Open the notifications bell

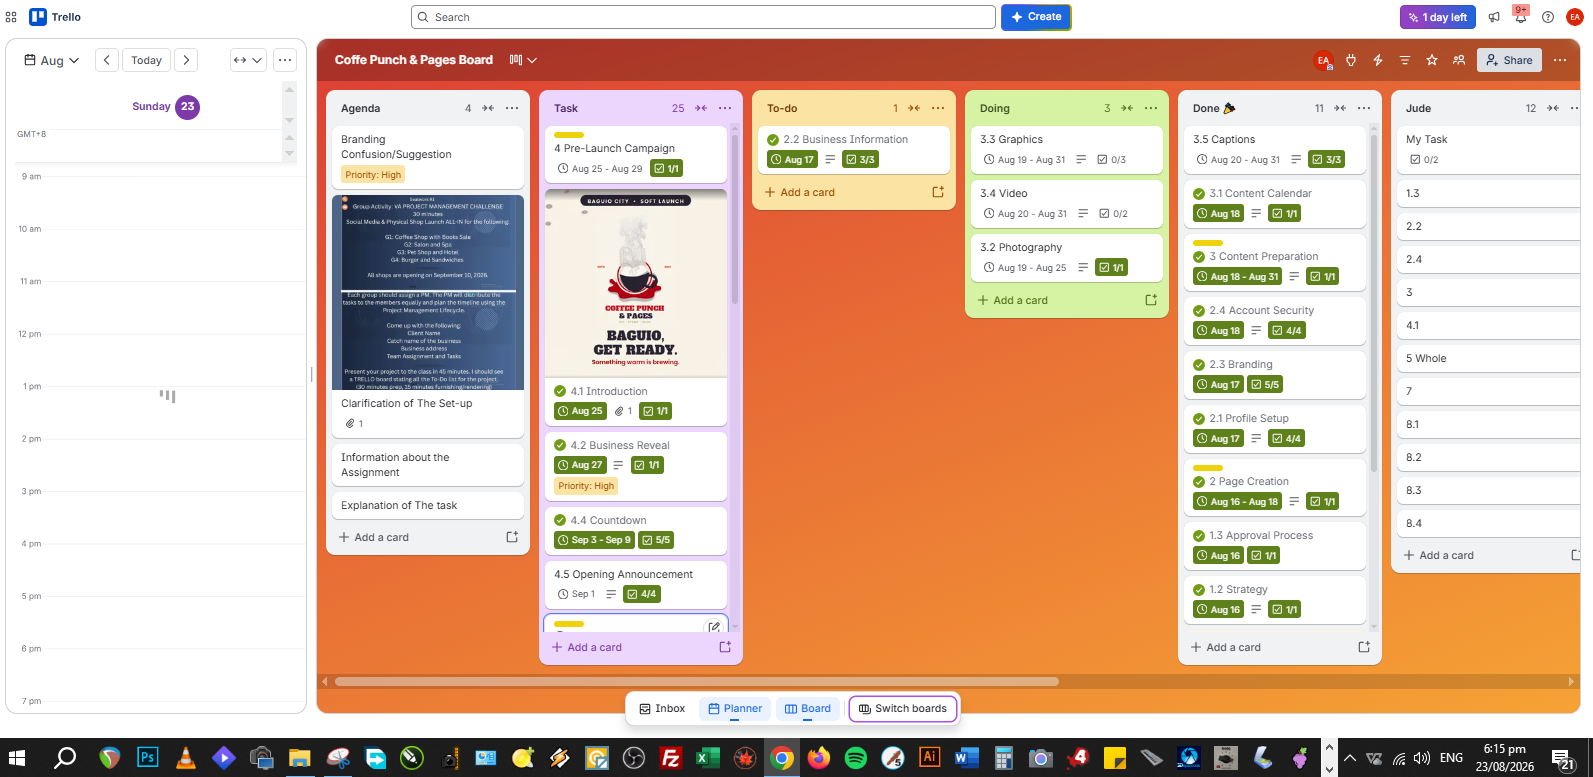click(1520, 17)
